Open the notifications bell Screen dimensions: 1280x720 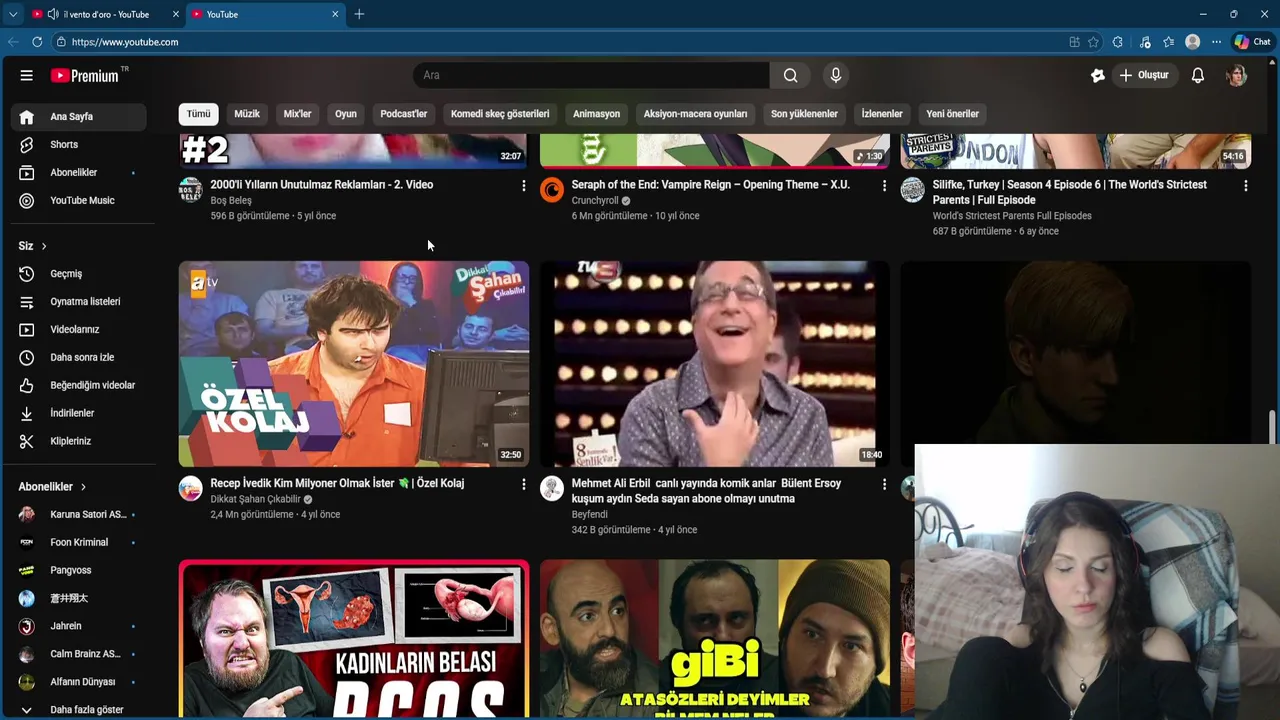1197,75
